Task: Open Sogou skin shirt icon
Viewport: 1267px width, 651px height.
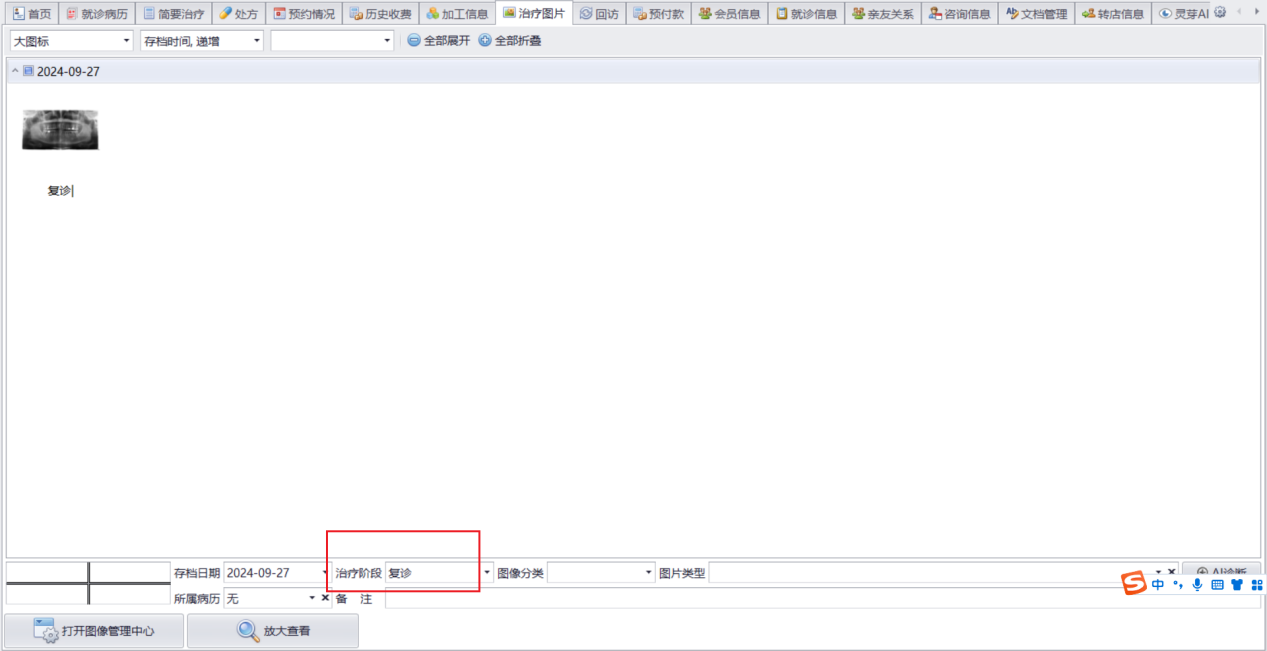Action: pos(1237,585)
